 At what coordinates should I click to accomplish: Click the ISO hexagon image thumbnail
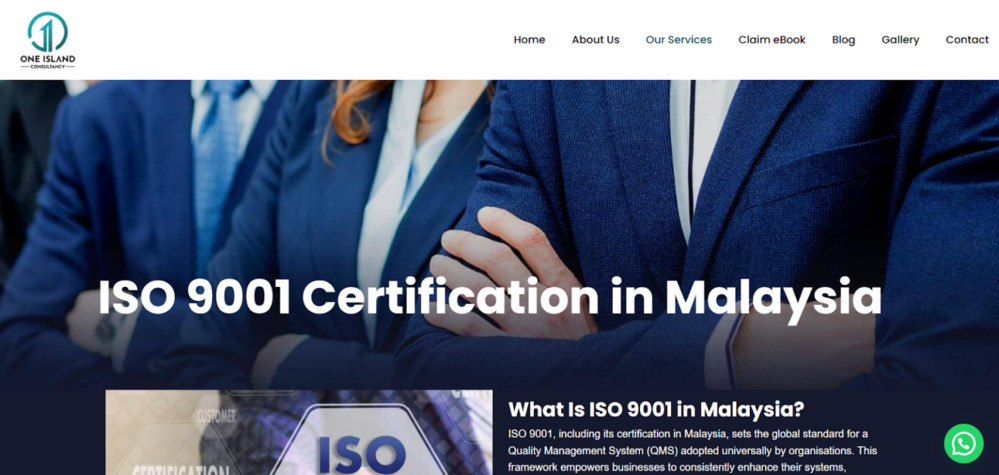click(299, 432)
